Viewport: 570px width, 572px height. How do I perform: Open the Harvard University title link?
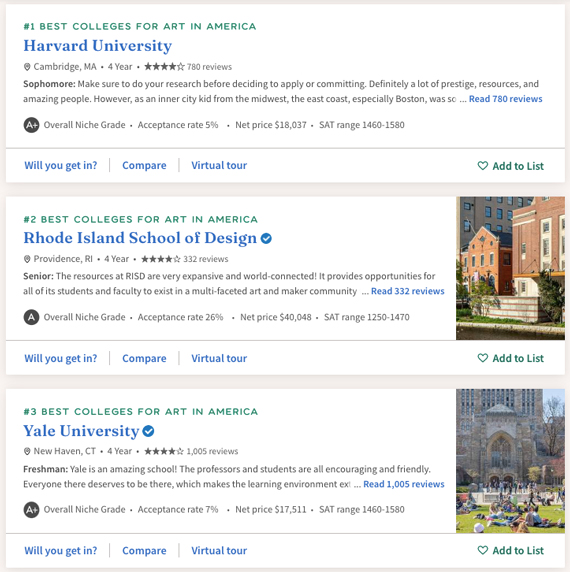click(x=97, y=46)
